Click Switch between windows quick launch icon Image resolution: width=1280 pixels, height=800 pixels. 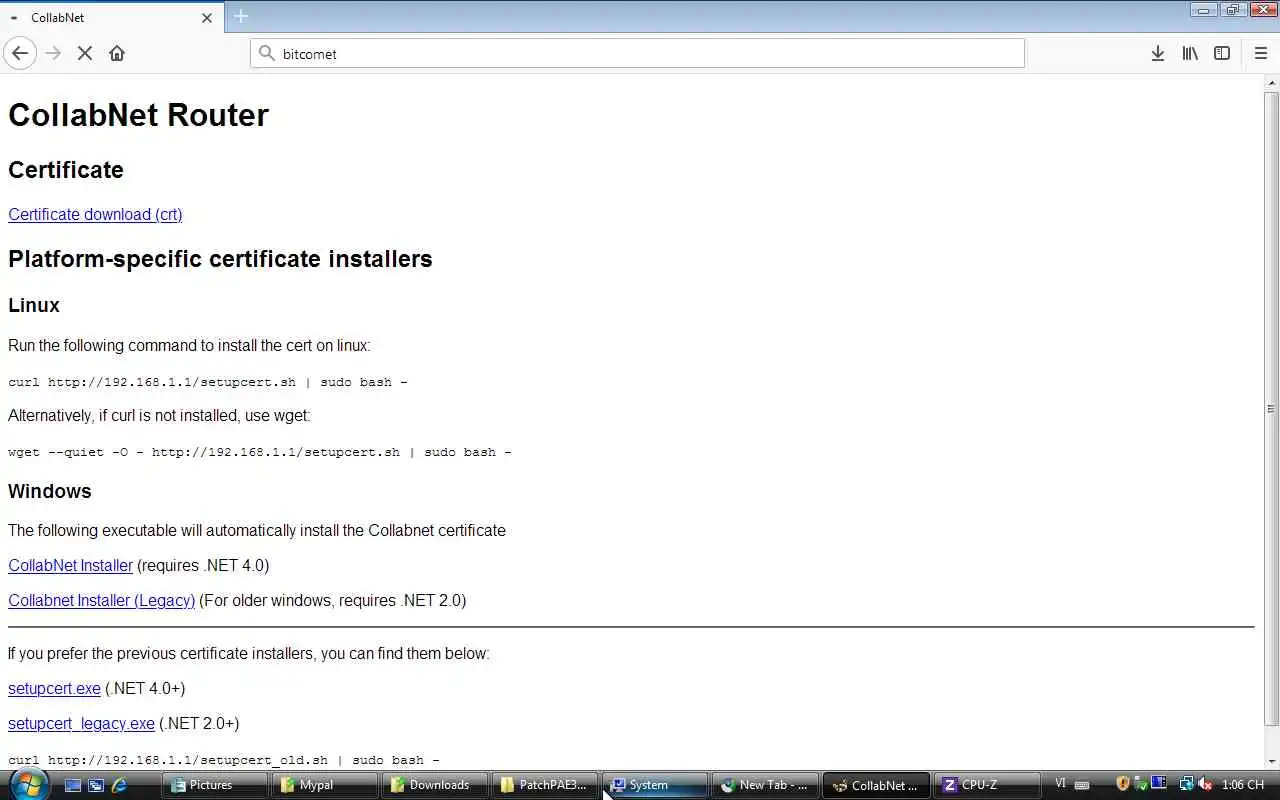[x=96, y=785]
